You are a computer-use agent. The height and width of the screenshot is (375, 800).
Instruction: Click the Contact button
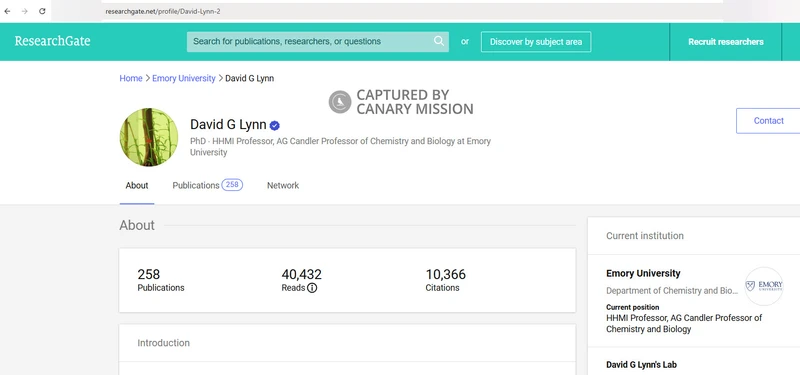click(x=768, y=121)
